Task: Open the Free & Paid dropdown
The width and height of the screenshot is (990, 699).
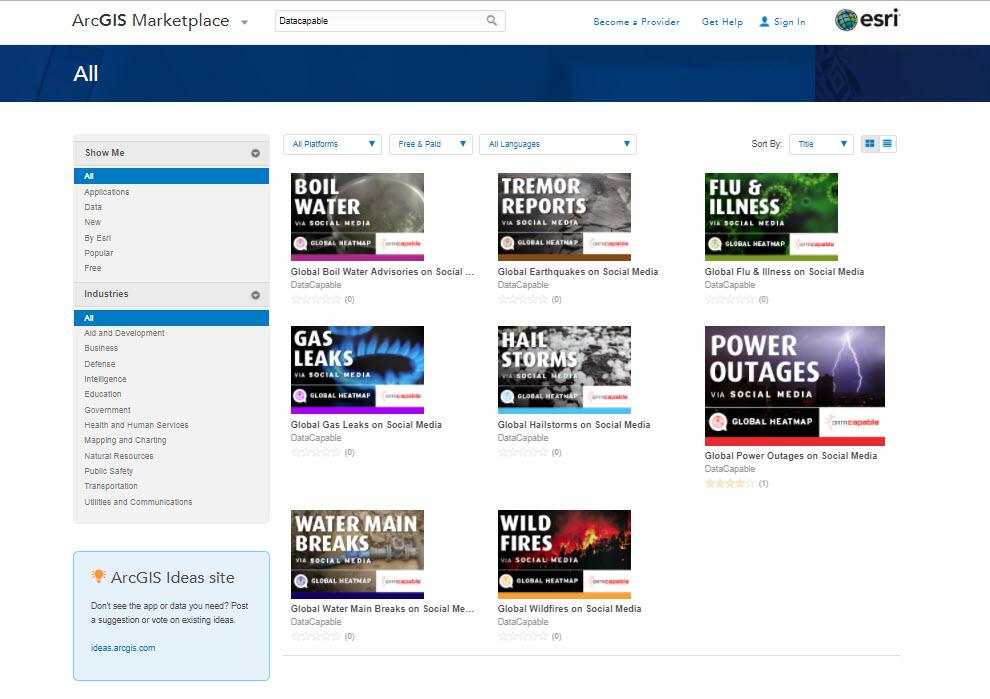Action: pyautogui.click(x=431, y=144)
